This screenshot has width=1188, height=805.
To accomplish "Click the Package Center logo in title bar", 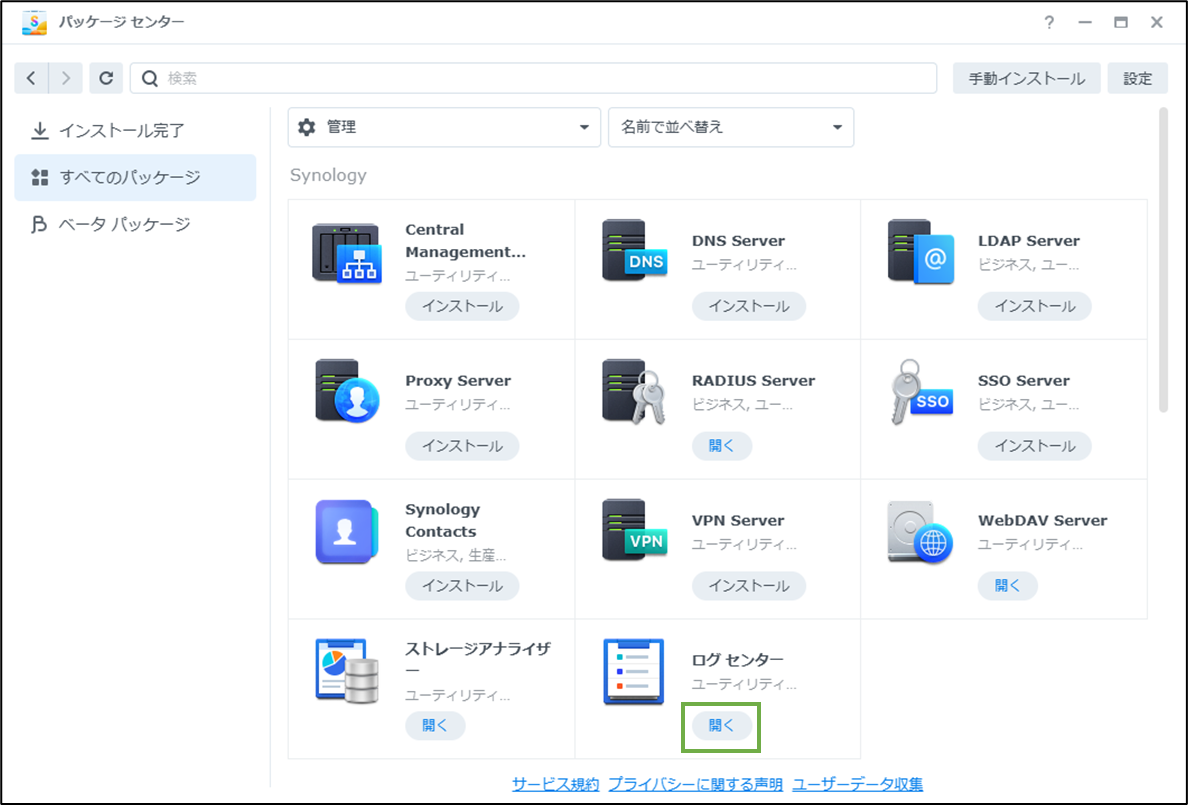I will tap(34, 23).
